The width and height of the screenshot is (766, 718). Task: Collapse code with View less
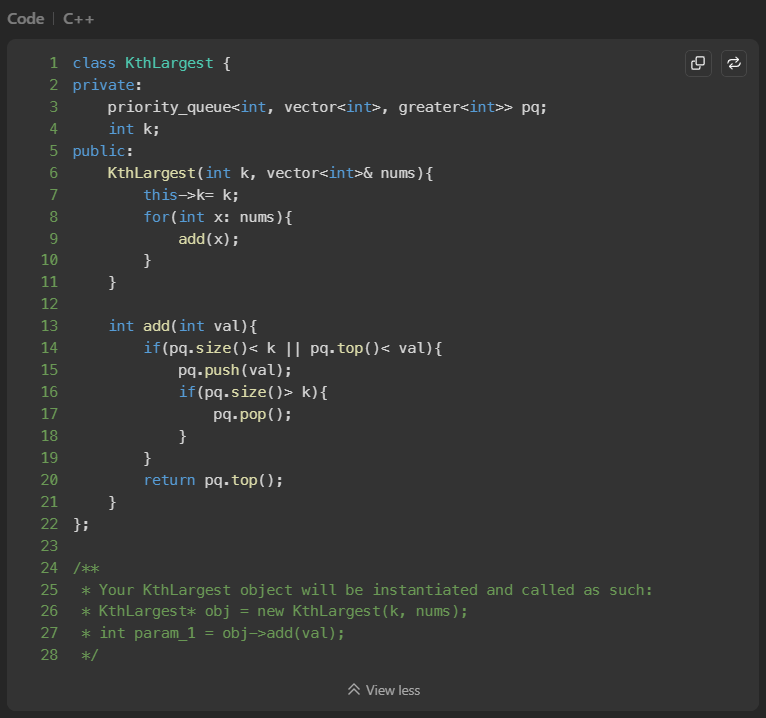(384, 690)
